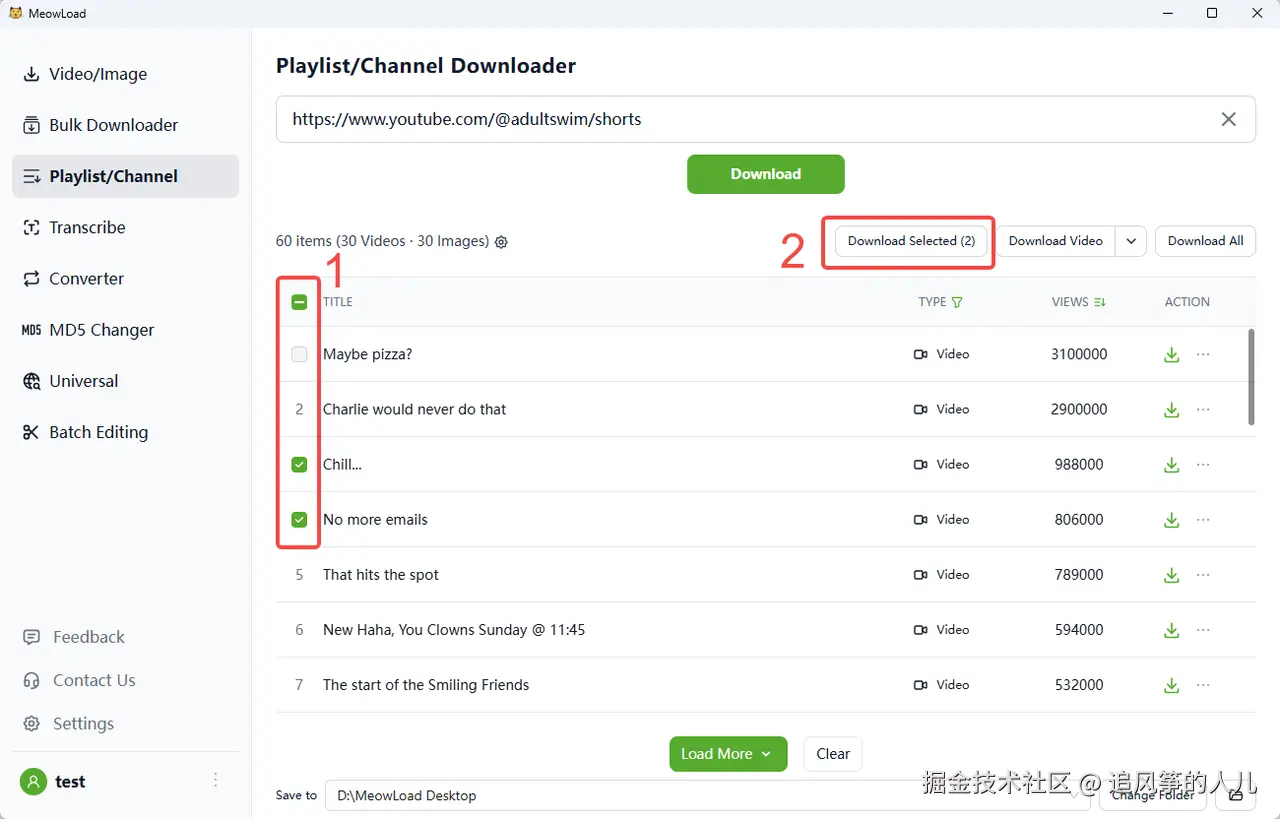Click the Save to path field

click(x=706, y=795)
